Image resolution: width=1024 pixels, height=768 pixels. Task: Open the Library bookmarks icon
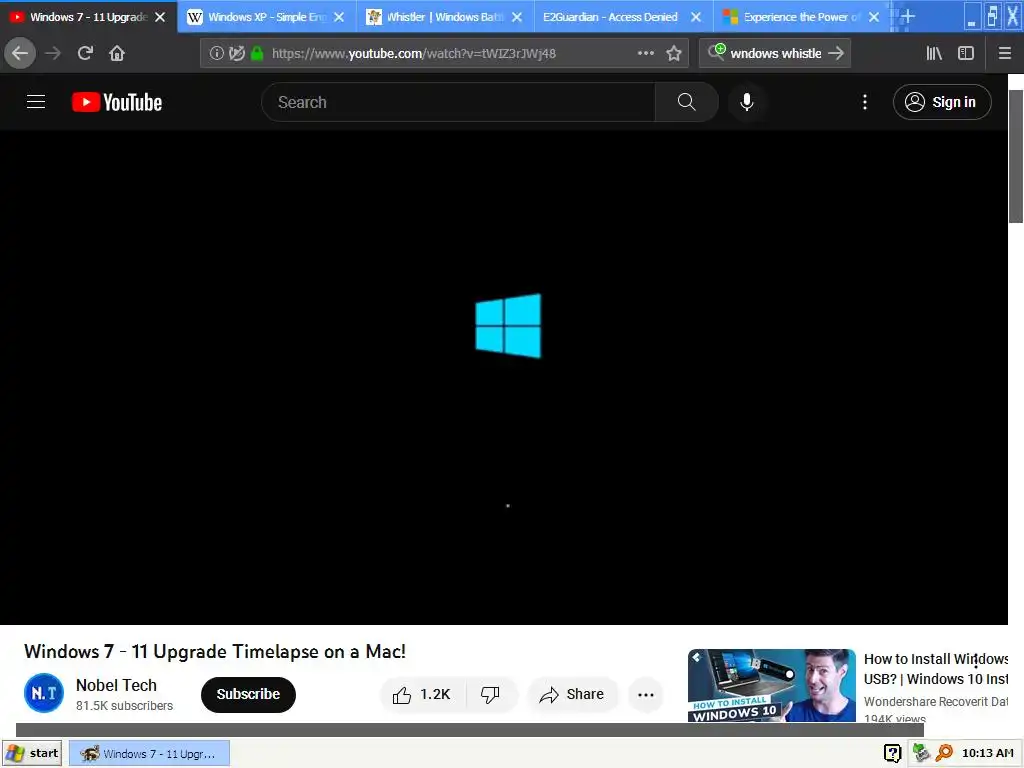934,53
